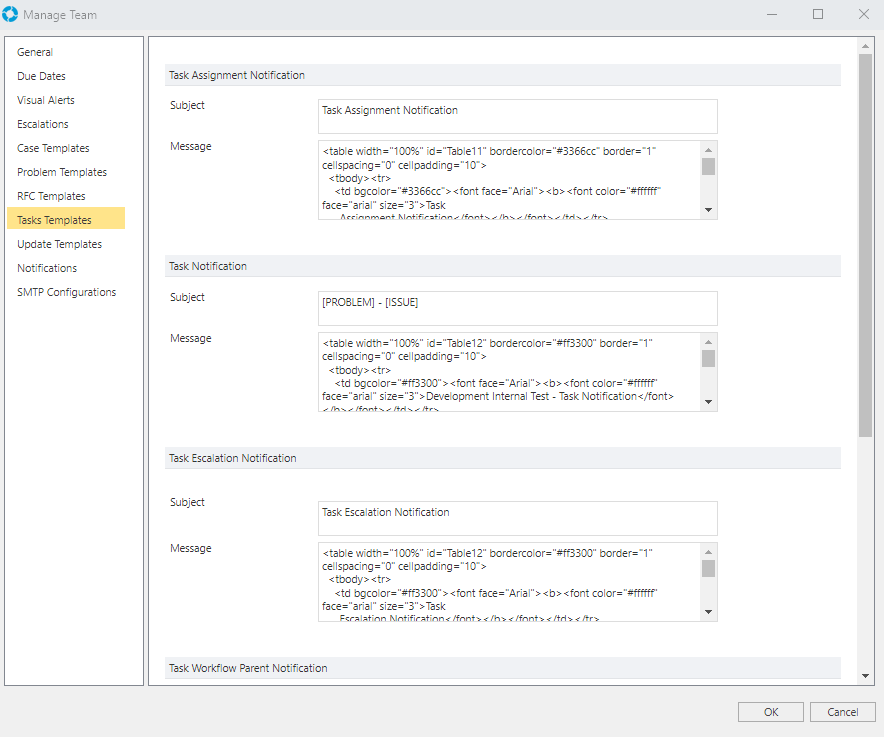Click the Manage Team app icon in title bar
Image resolution: width=884 pixels, height=737 pixels.
pos(11,15)
